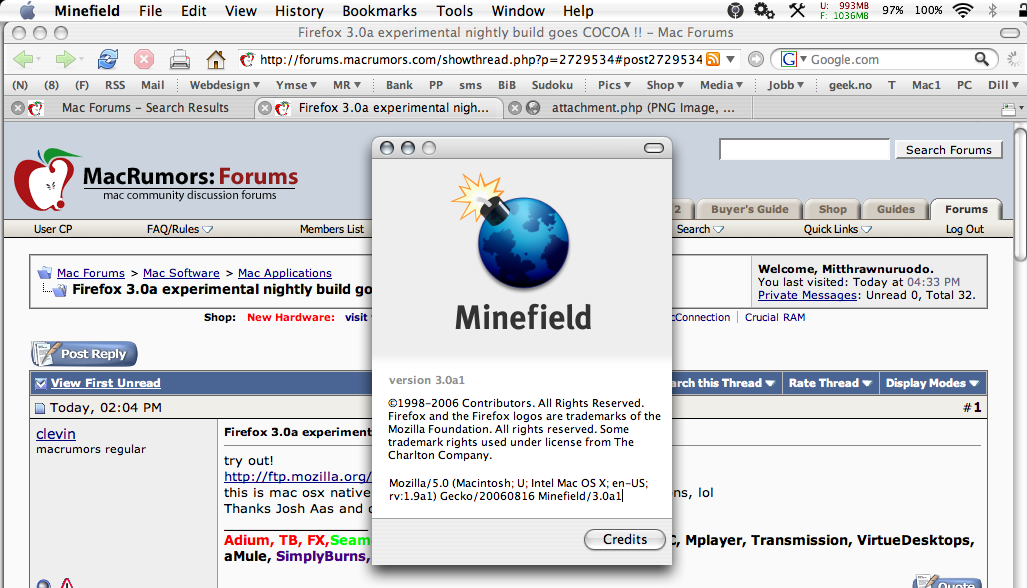Click Log Out in forum navbar

pyautogui.click(x=965, y=229)
